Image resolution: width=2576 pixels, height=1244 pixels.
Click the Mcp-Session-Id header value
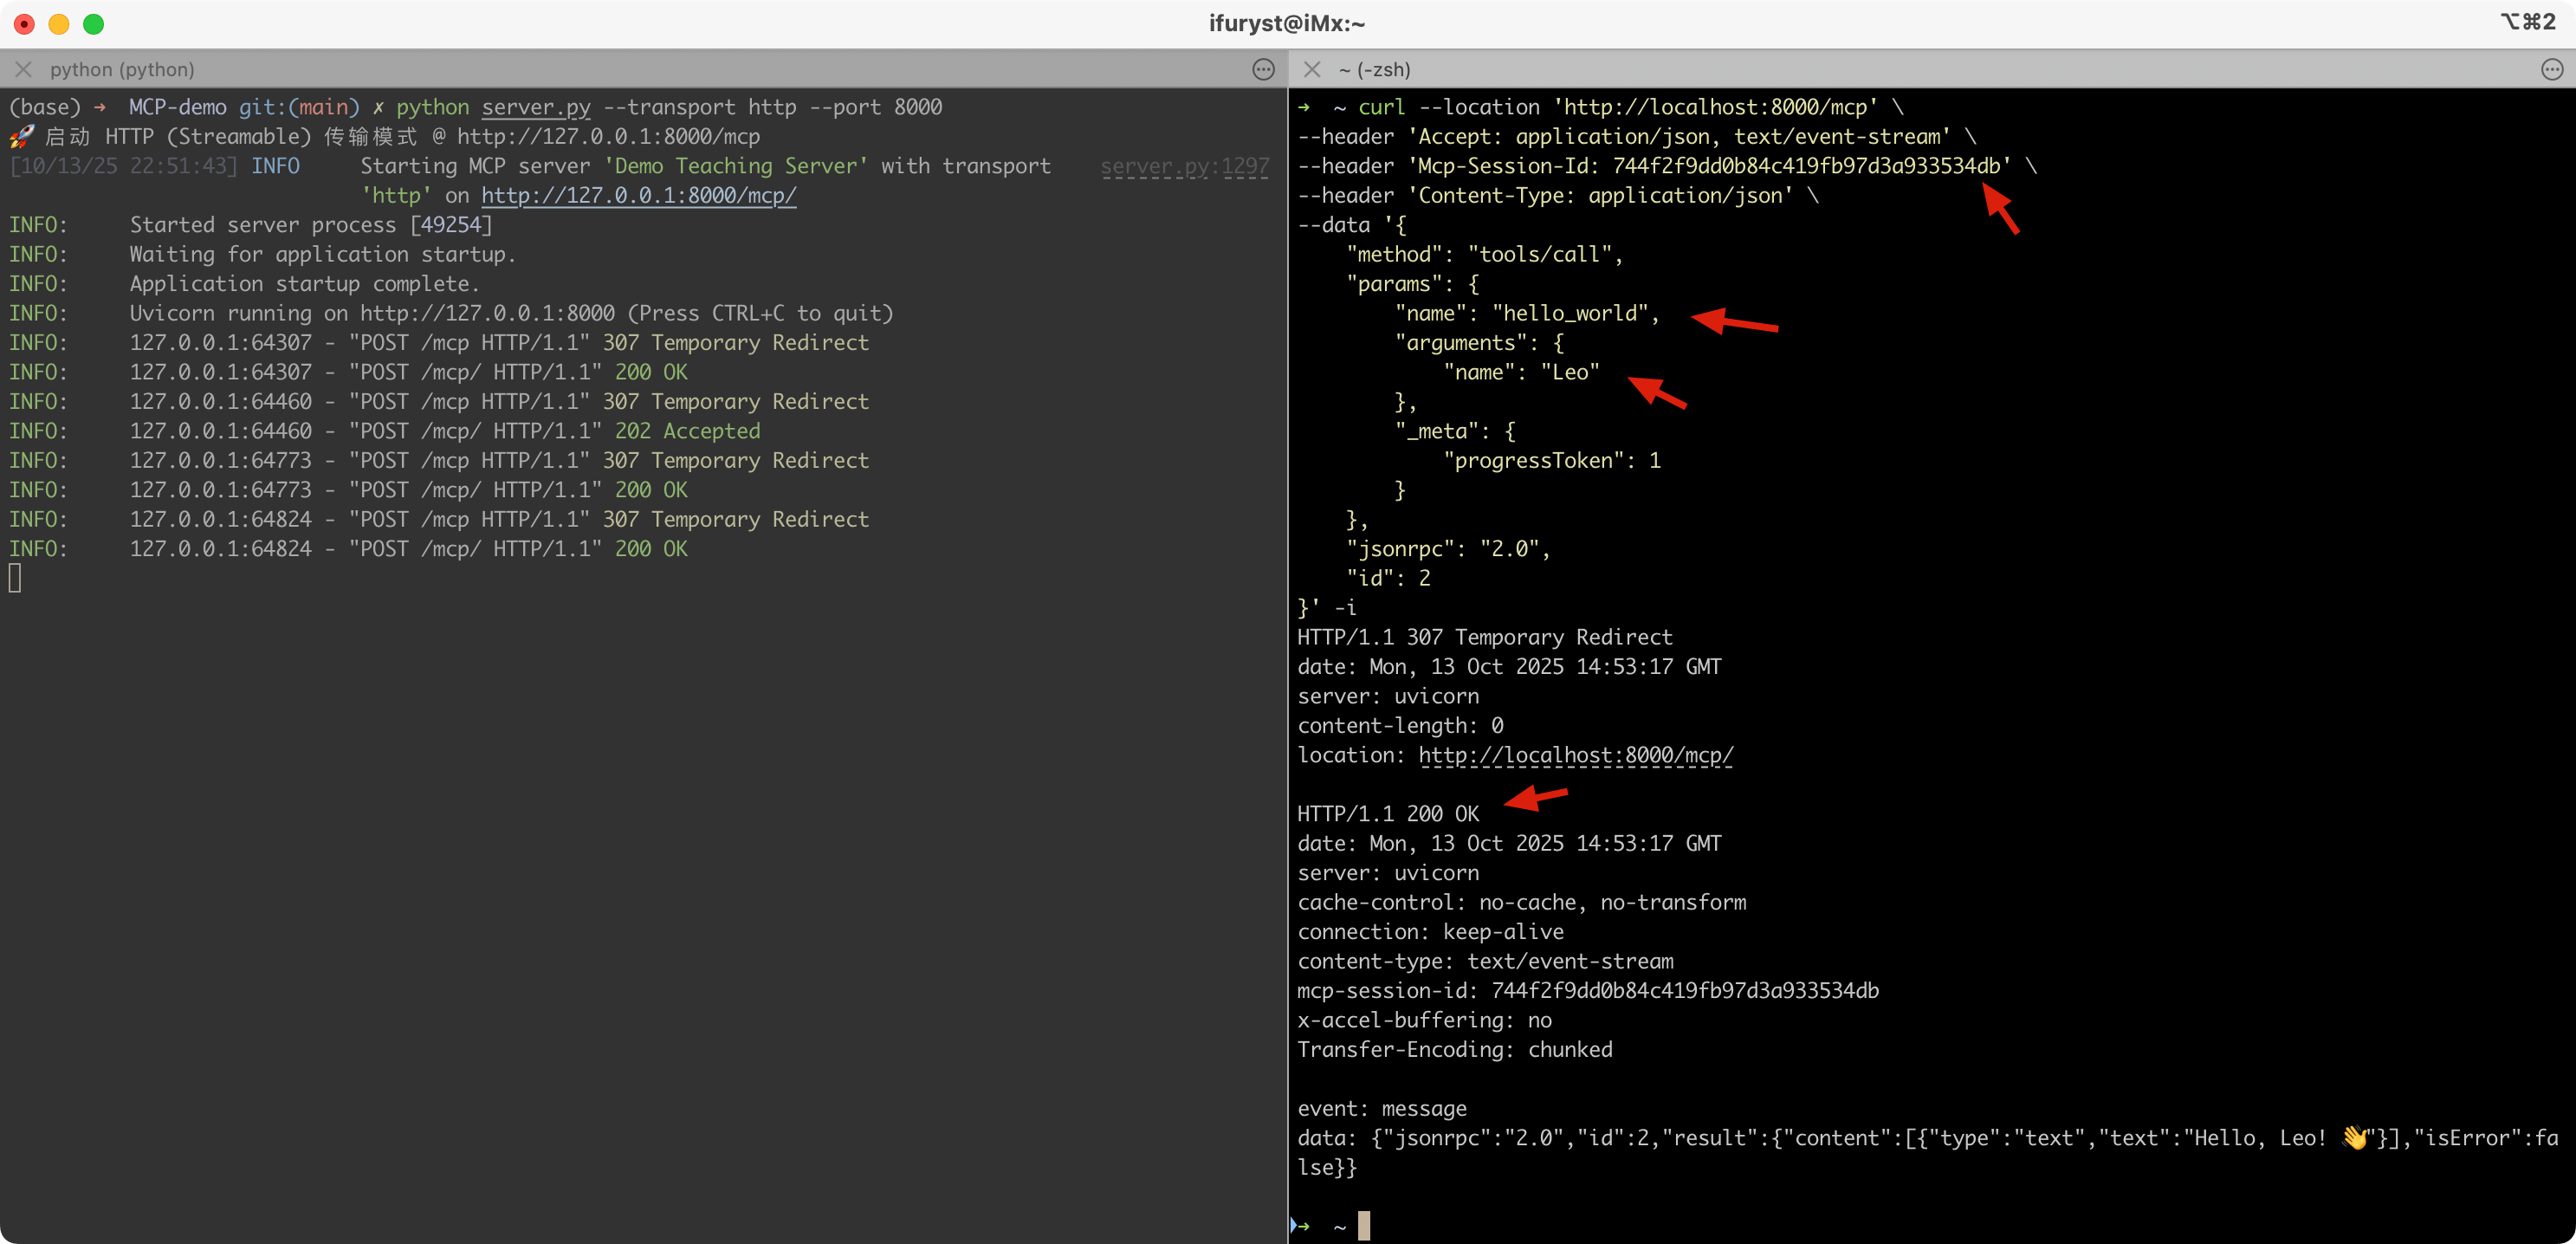pyautogui.click(x=1806, y=166)
